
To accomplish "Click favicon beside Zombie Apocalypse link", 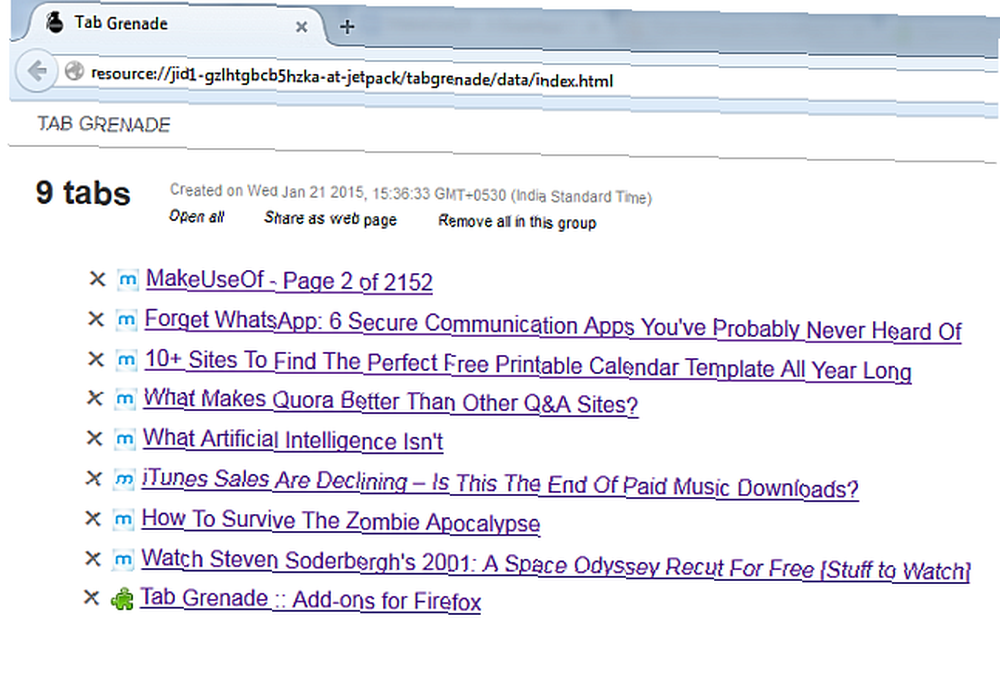I will [123, 520].
